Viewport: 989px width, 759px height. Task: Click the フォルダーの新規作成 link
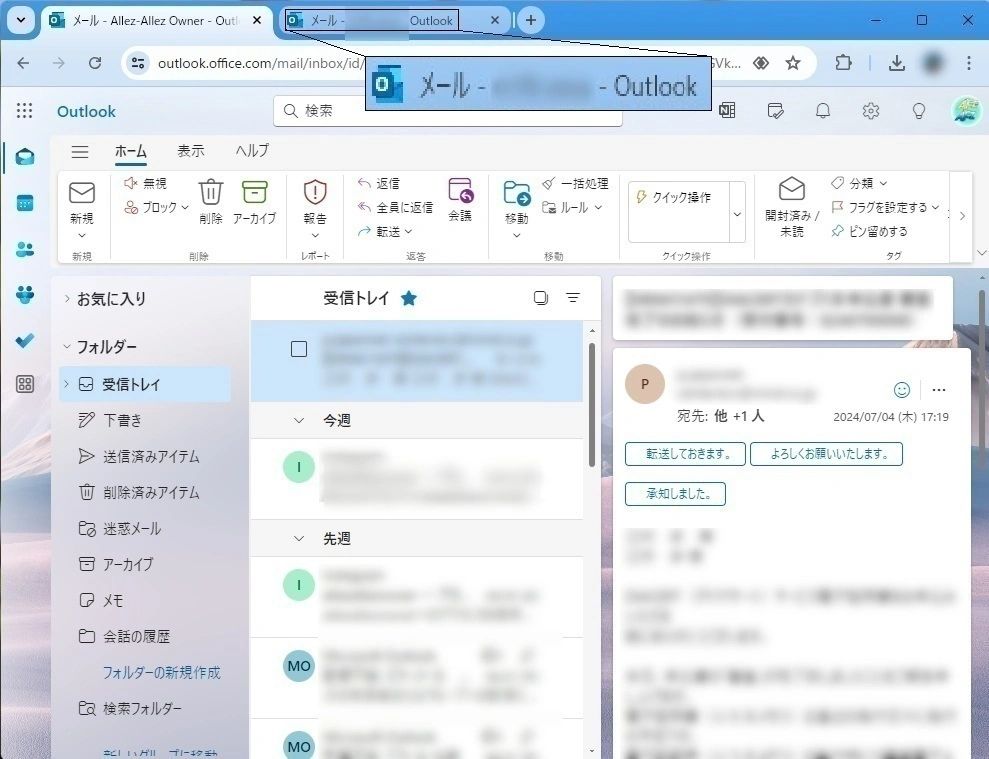click(161, 673)
